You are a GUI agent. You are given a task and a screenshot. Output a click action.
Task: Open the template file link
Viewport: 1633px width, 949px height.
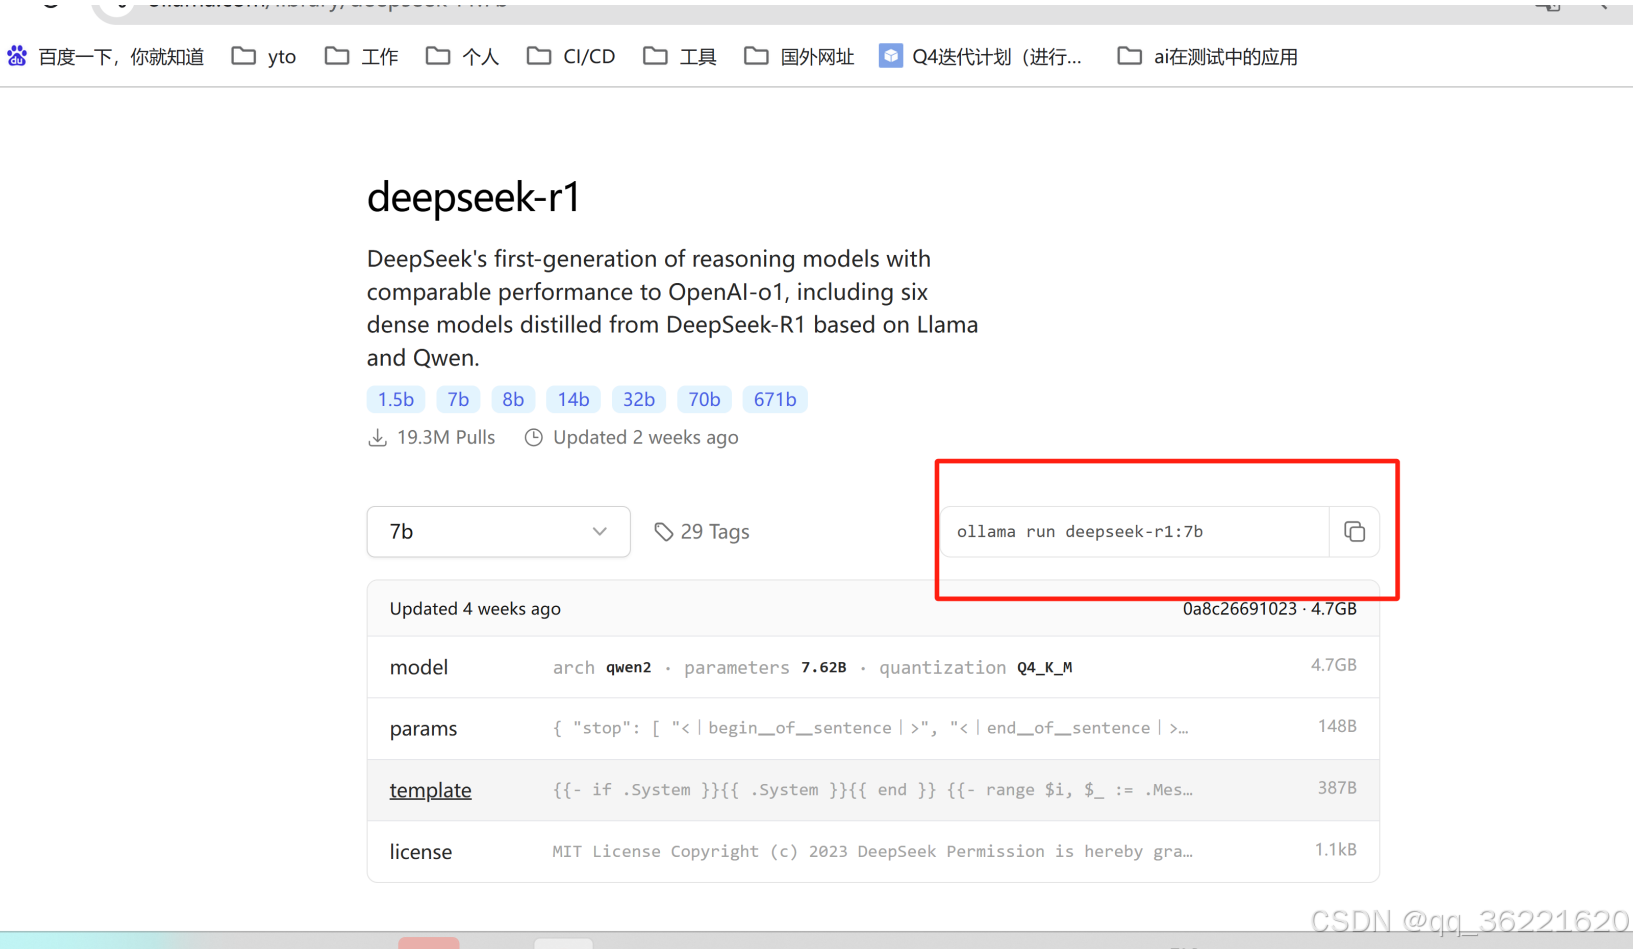tap(430, 790)
